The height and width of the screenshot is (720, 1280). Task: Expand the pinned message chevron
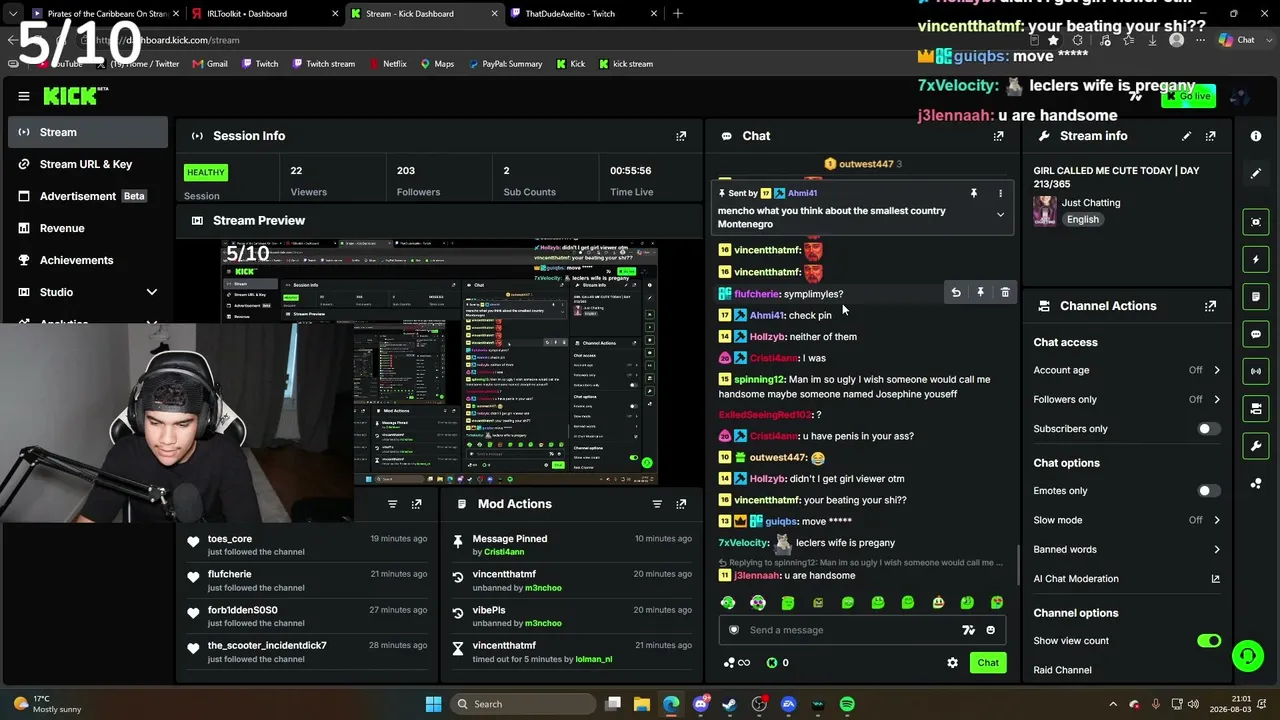(x=1000, y=215)
